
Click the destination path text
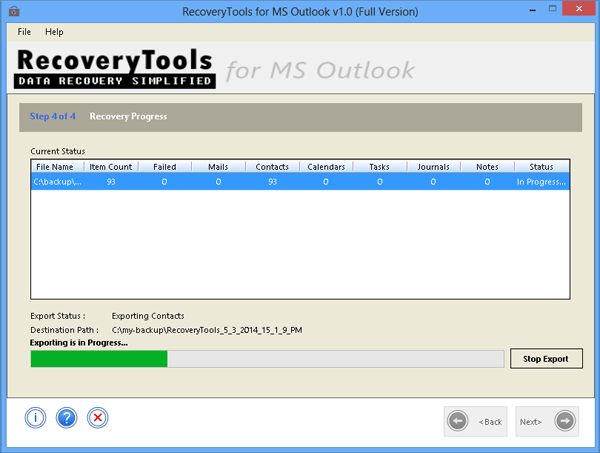tap(207, 330)
